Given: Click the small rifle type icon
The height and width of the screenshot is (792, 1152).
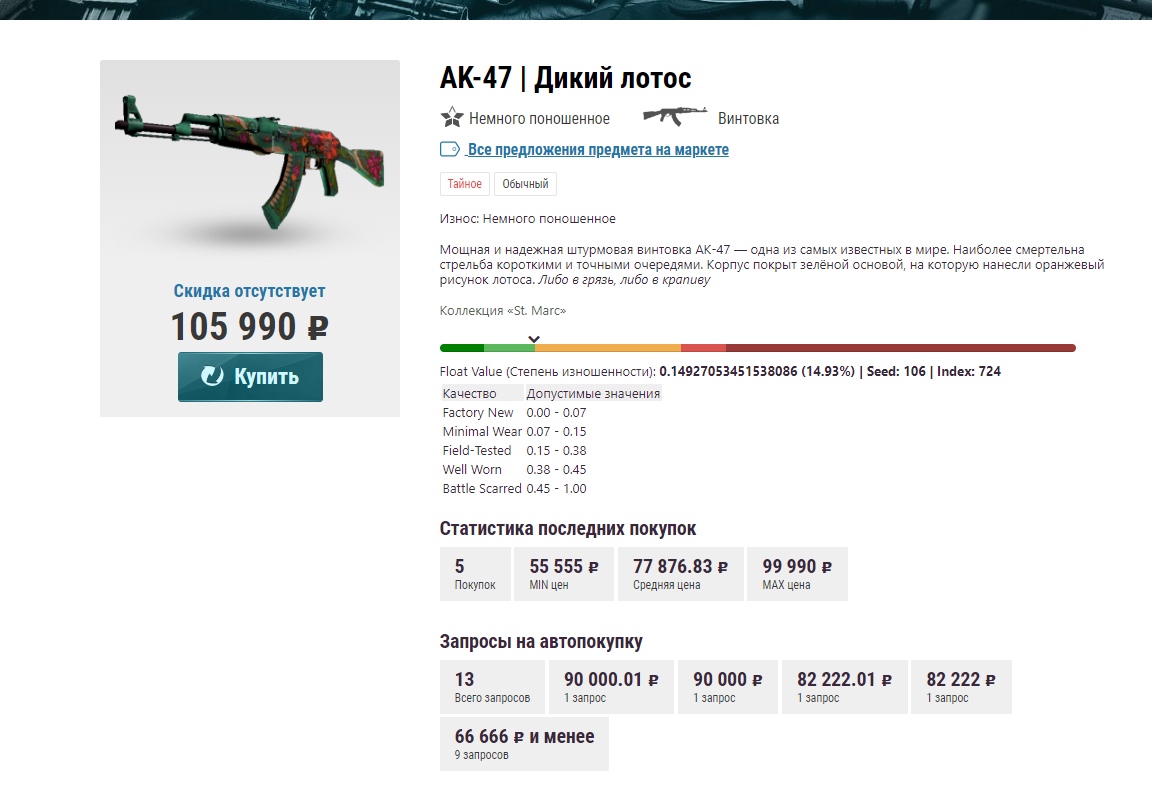Looking at the screenshot, I should (x=674, y=115).
